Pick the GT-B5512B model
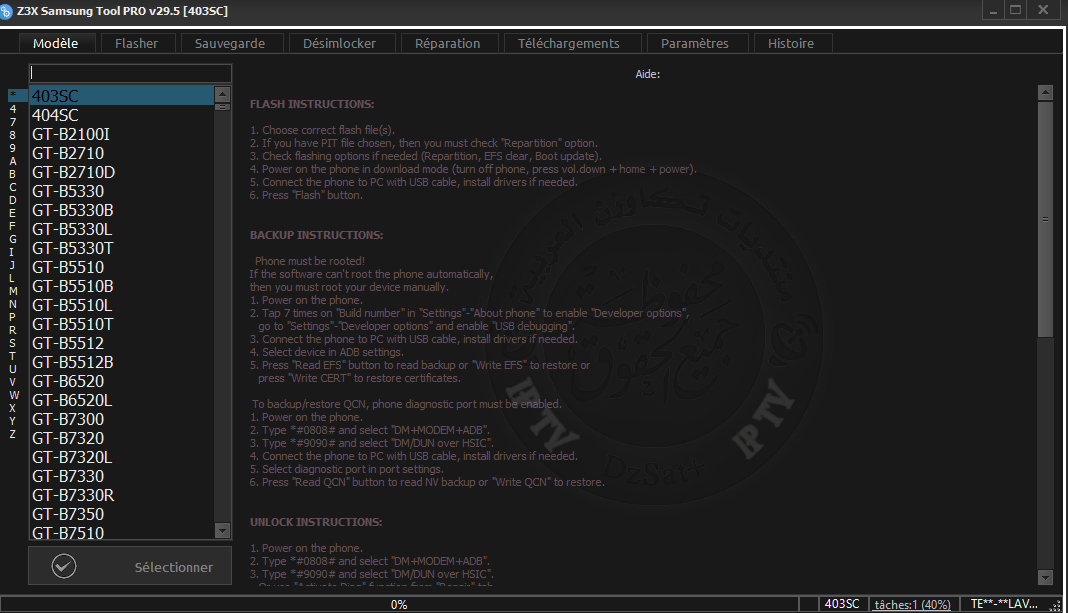Screen dimensions: 1068x613 121,362
